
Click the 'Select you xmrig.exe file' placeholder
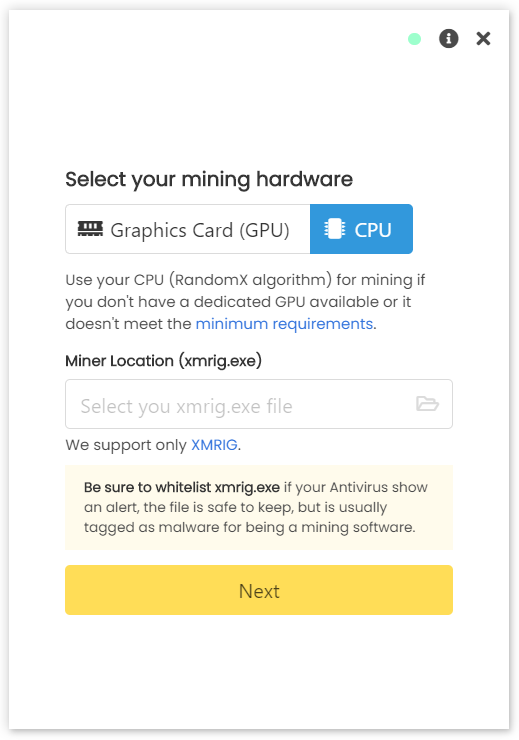click(x=186, y=406)
